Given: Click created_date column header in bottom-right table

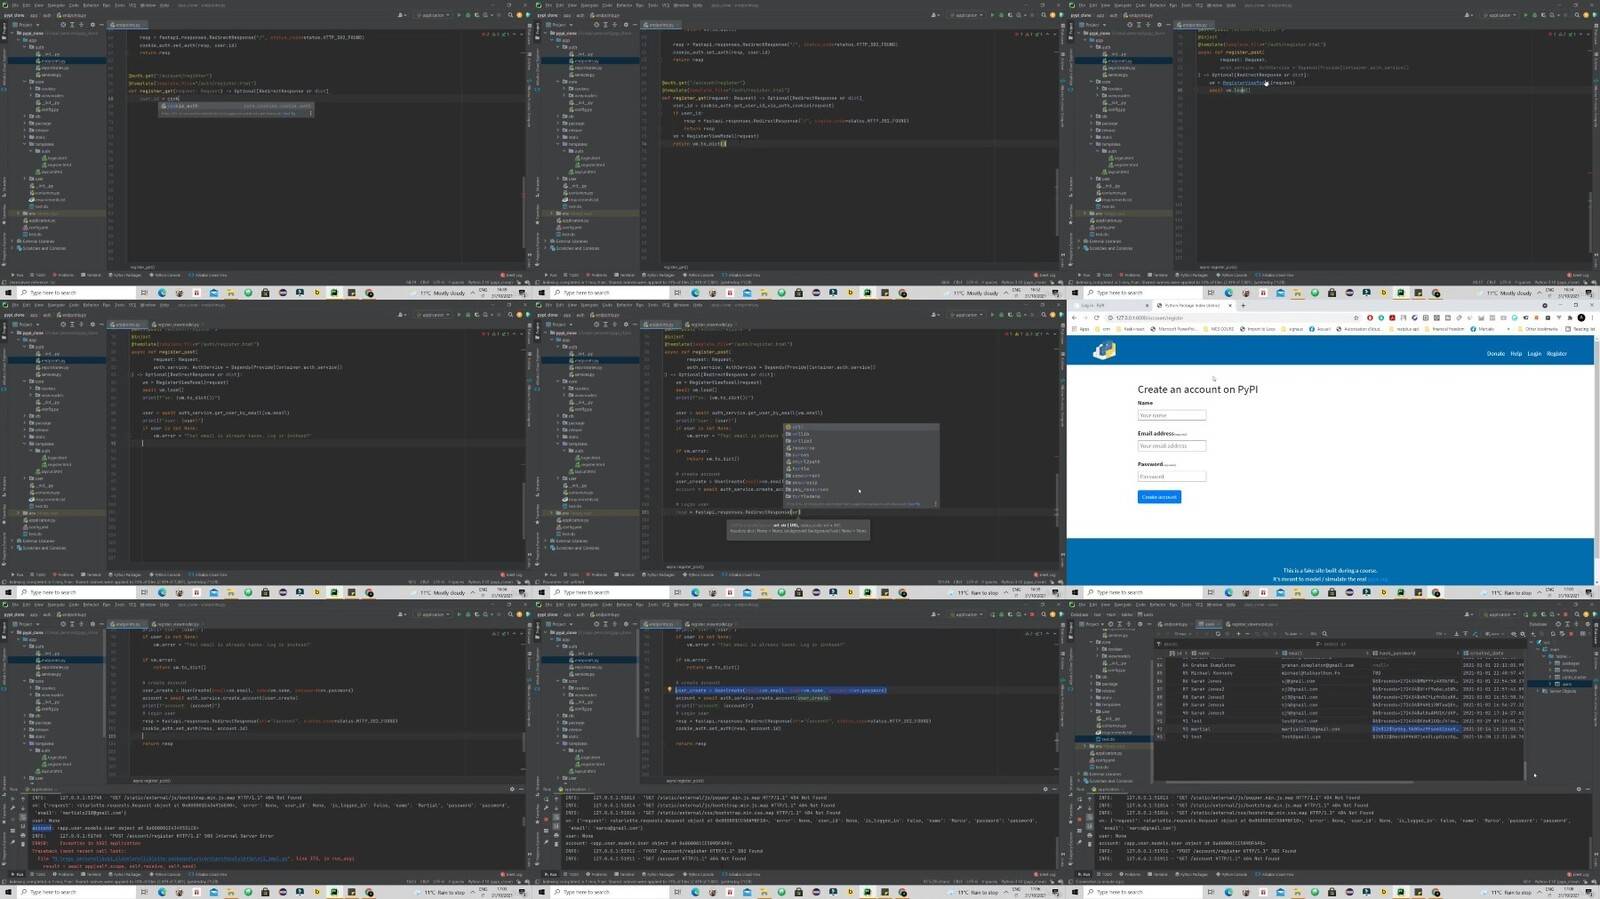Looking at the screenshot, I should coord(1493,653).
